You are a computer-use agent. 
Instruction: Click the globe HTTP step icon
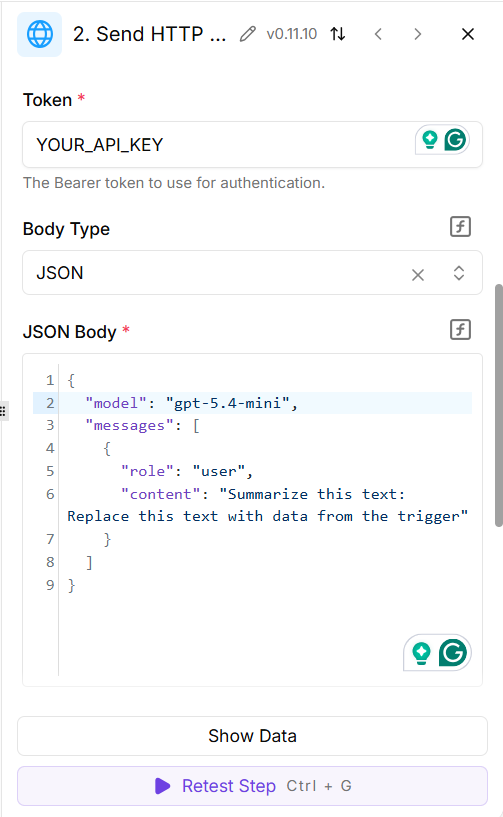(x=40, y=34)
